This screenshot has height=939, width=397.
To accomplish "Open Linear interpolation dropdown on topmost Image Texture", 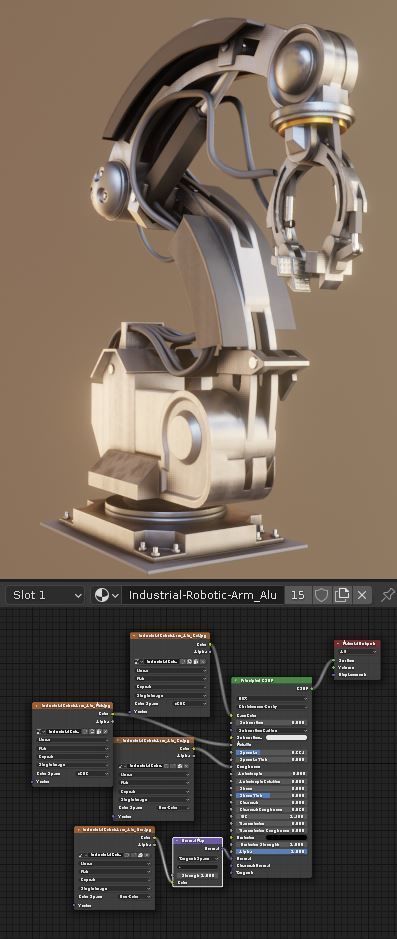I will (170, 671).
